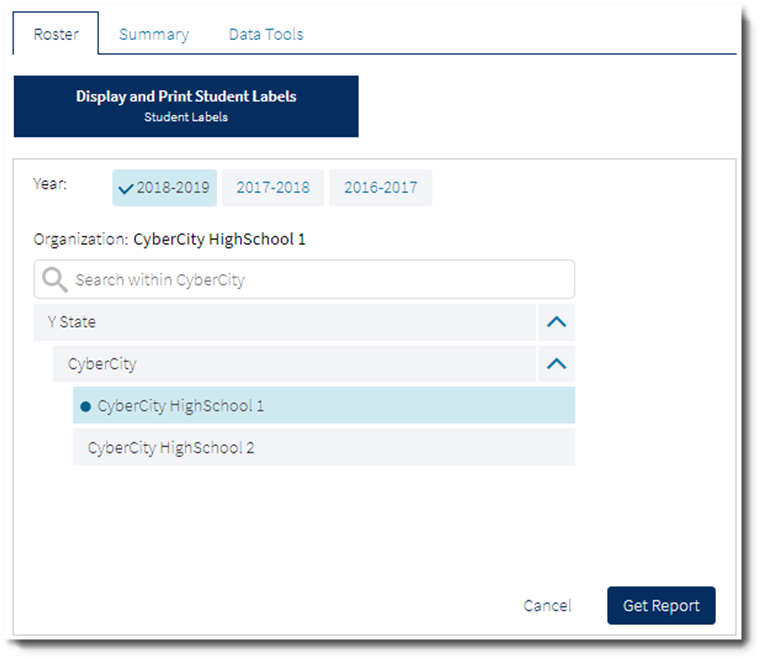Collapse the Y State tree chevron
Viewport: 760px width, 659px height.
click(x=556, y=323)
